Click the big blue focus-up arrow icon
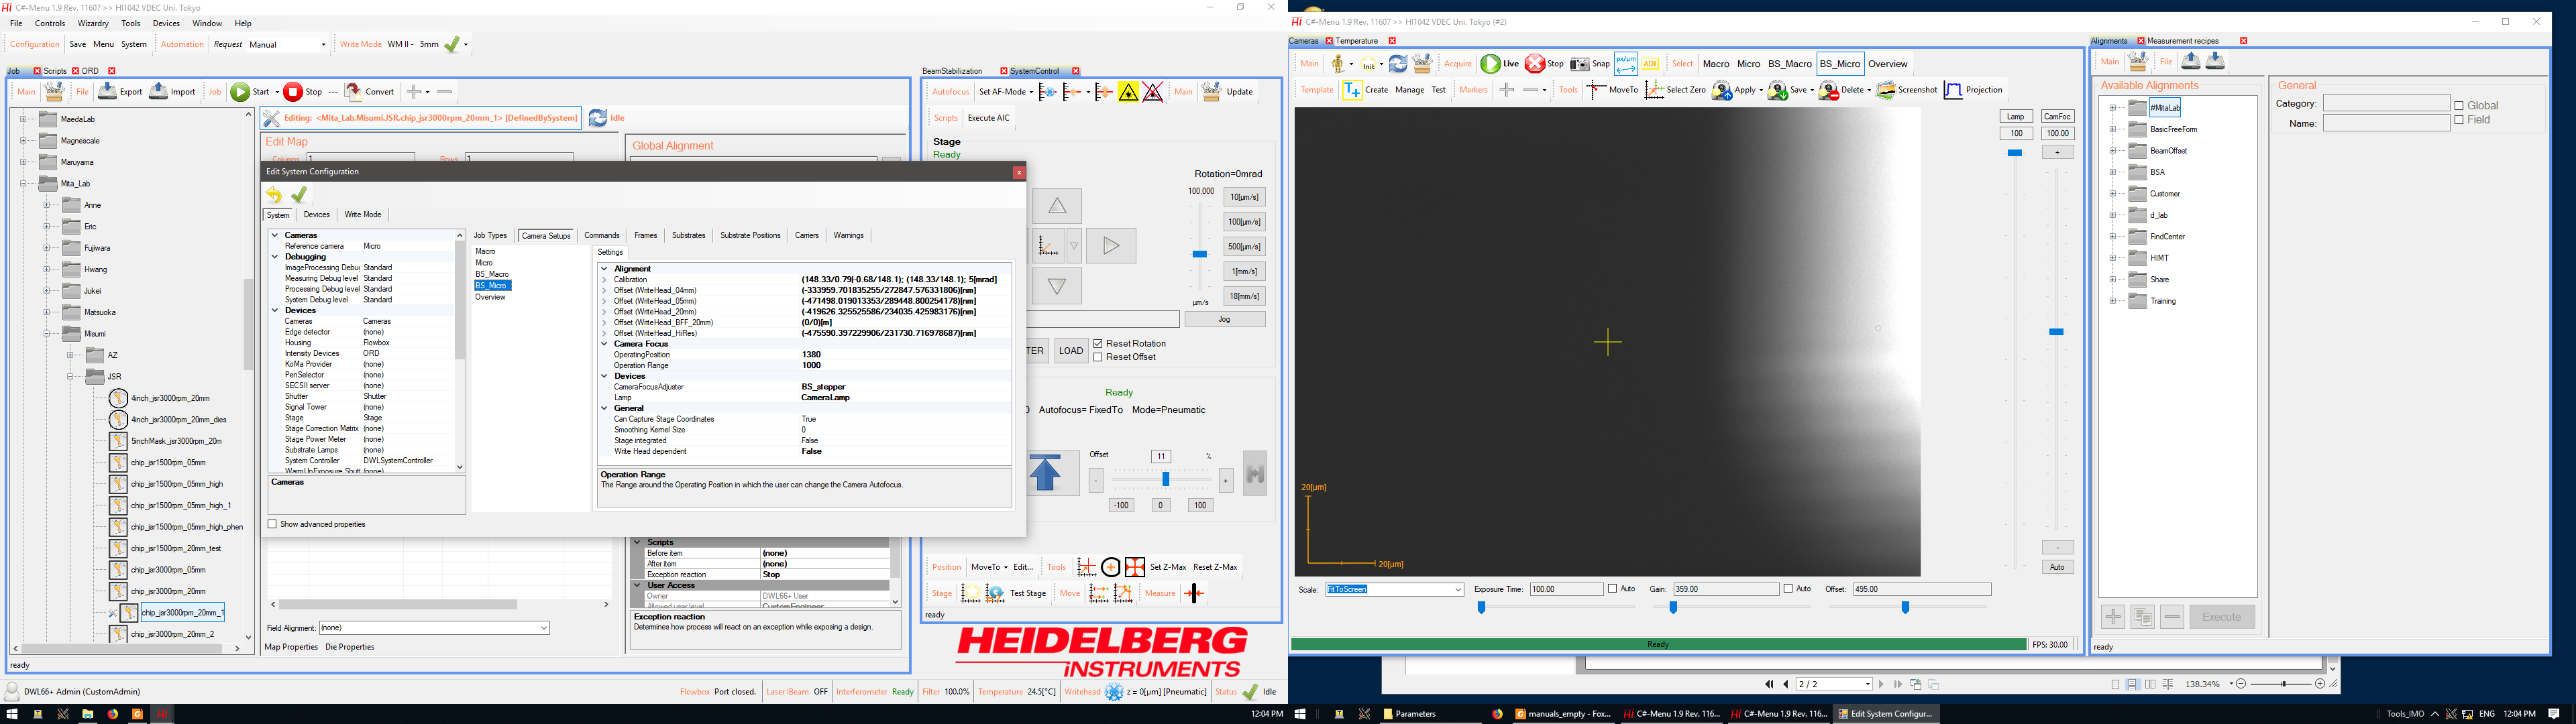Viewport: 2576px width, 724px height. click(1045, 472)
